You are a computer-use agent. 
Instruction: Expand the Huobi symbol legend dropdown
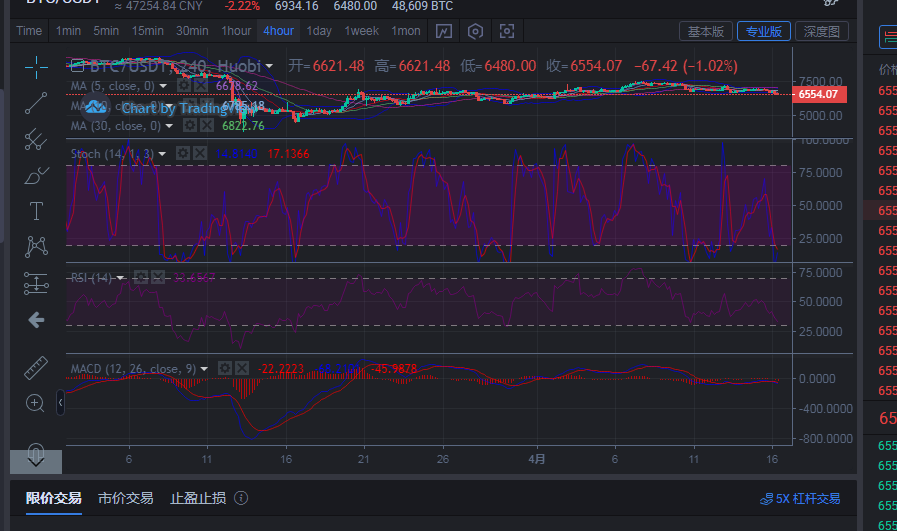click(269, 66)
